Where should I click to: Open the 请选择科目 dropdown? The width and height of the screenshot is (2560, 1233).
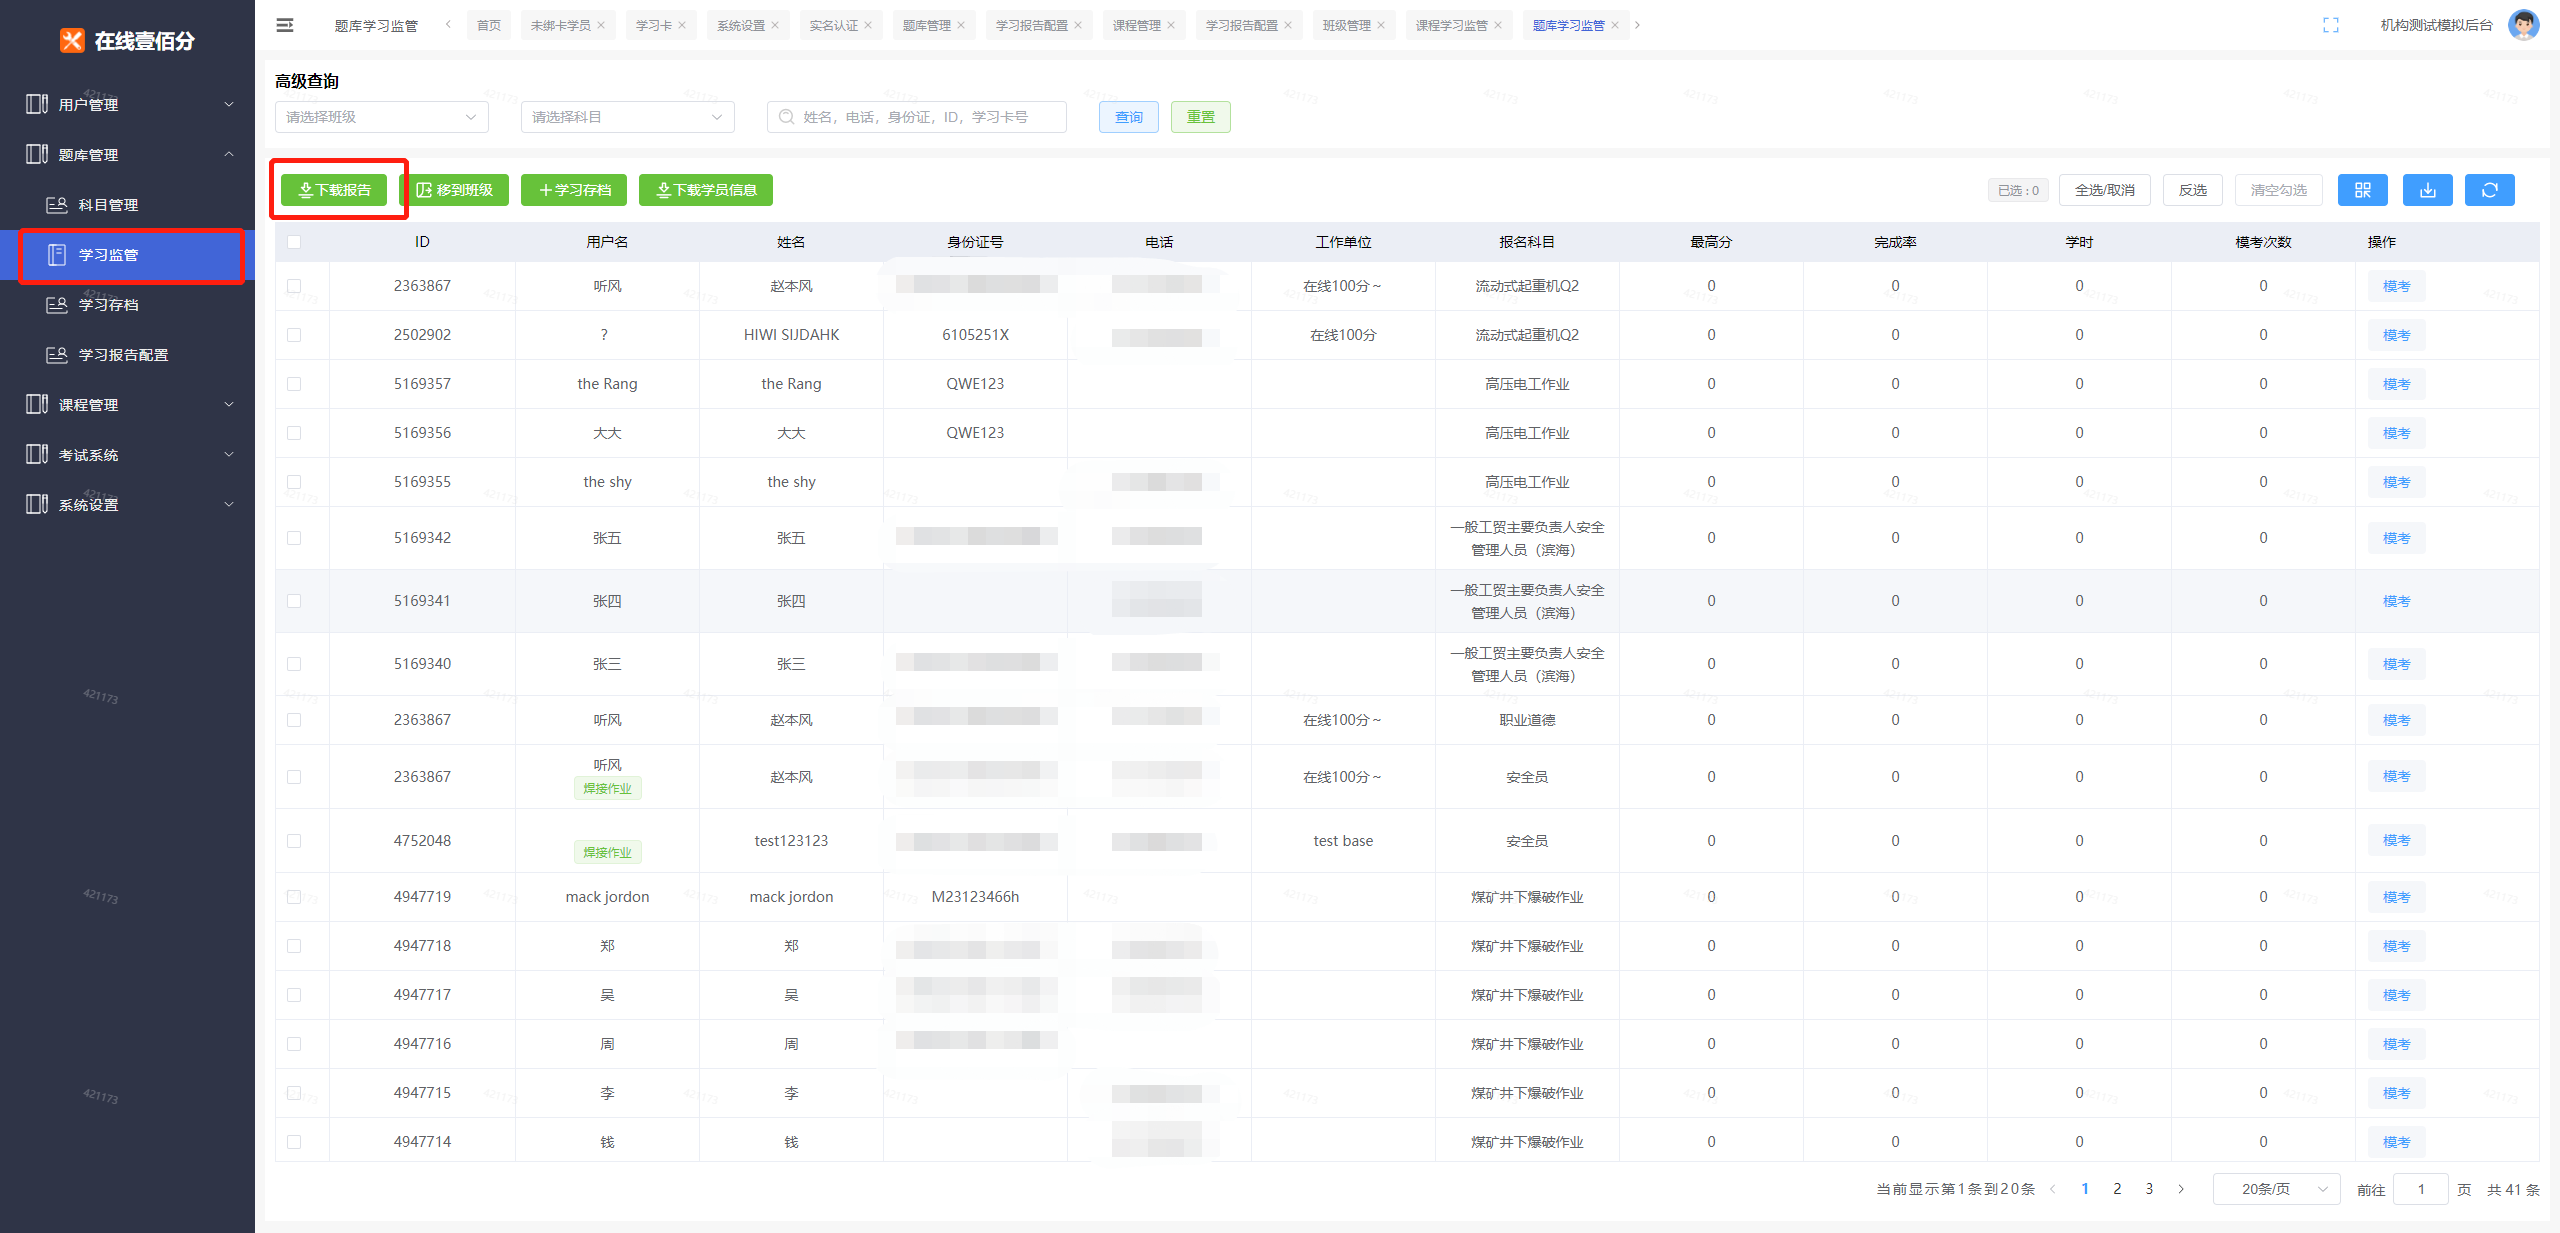[627, 117]
